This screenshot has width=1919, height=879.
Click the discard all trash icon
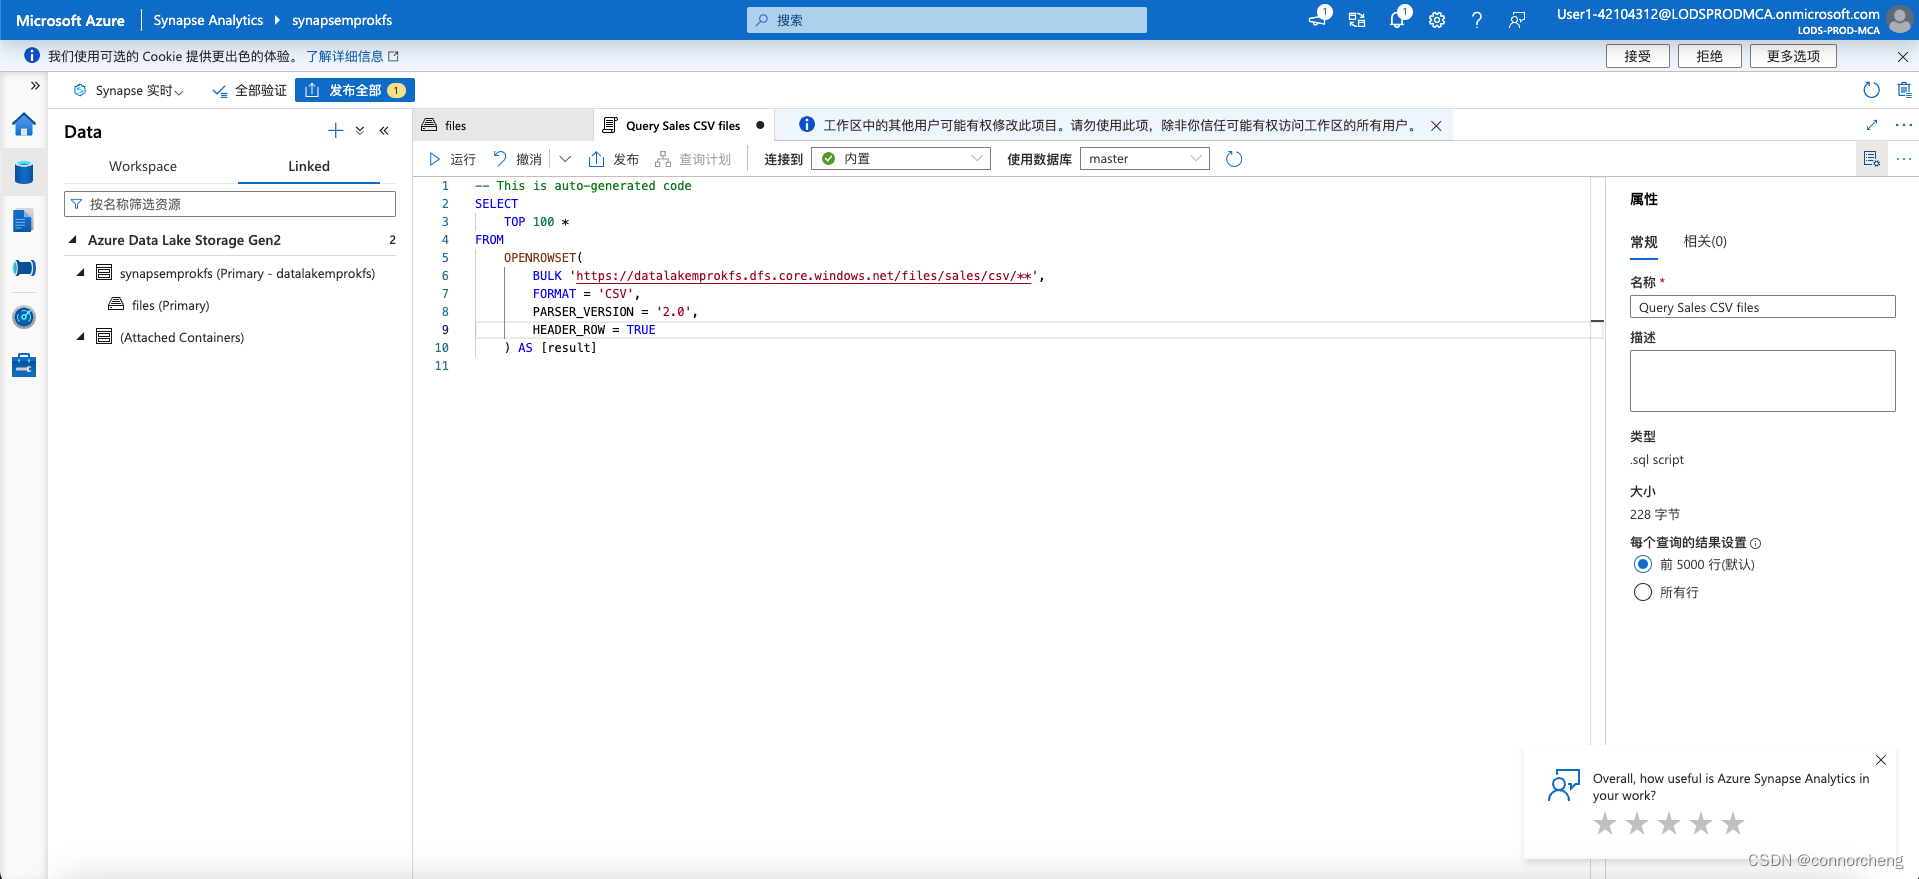click(x=1904, y=90)
